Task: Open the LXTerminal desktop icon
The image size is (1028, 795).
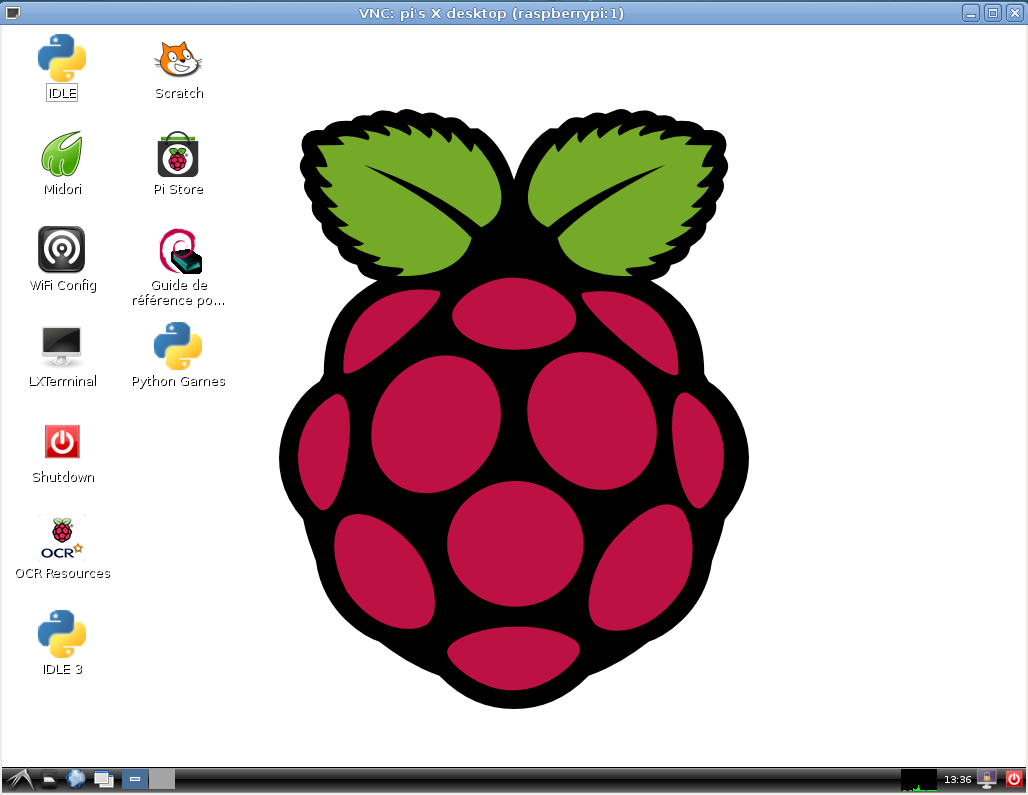Action: pyautogui.click(x=62, y=347)
